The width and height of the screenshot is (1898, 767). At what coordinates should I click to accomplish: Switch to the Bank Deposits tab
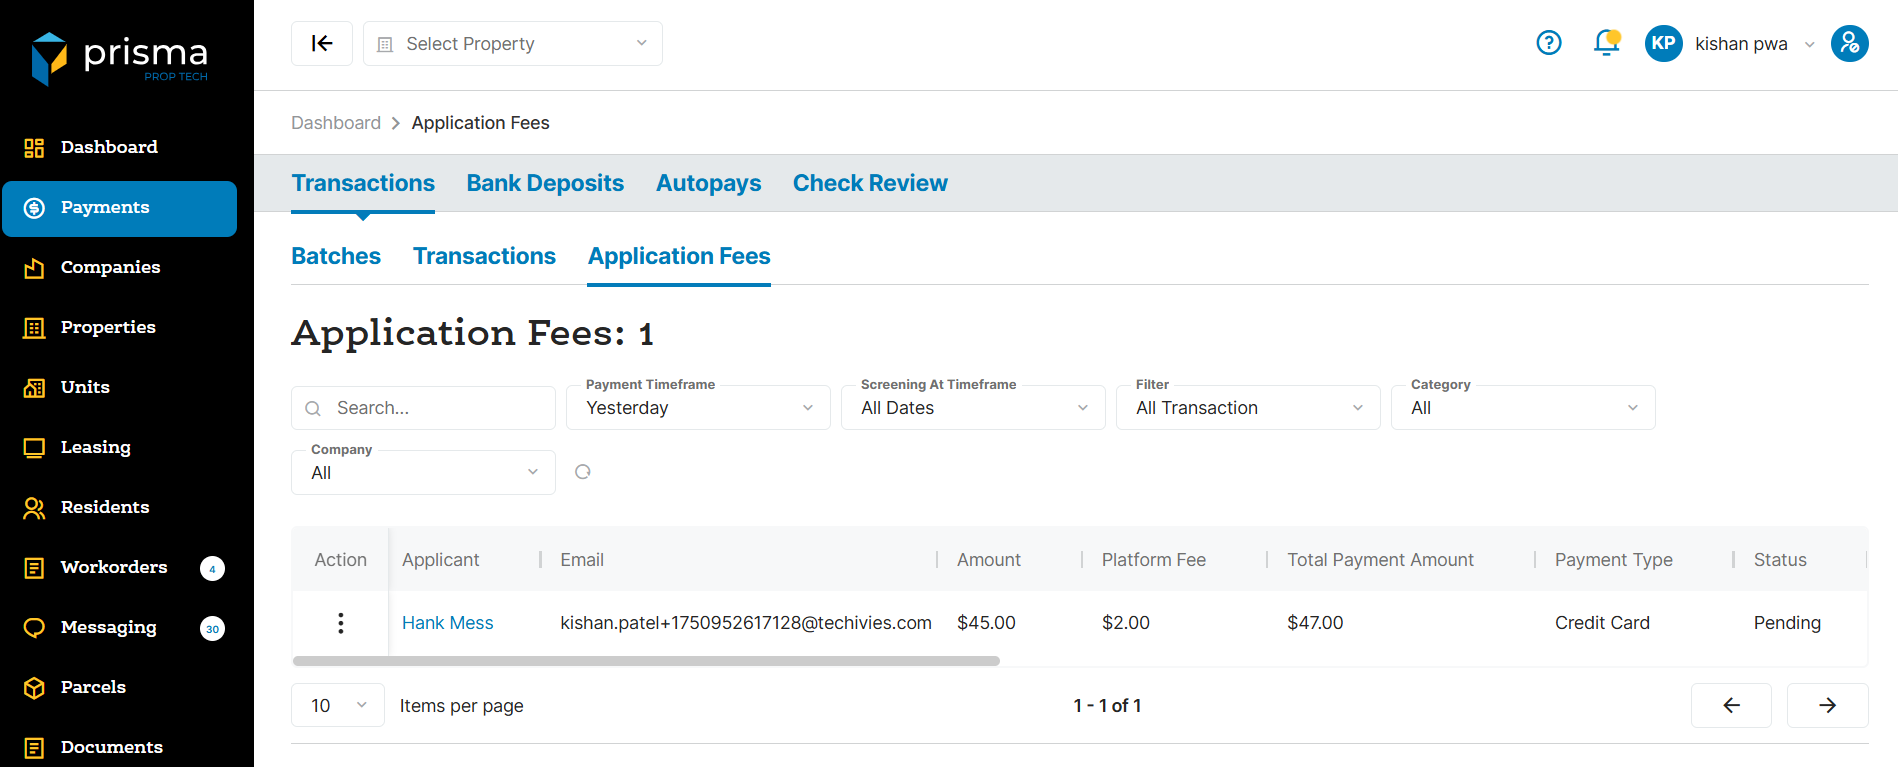tap(545, 183)
